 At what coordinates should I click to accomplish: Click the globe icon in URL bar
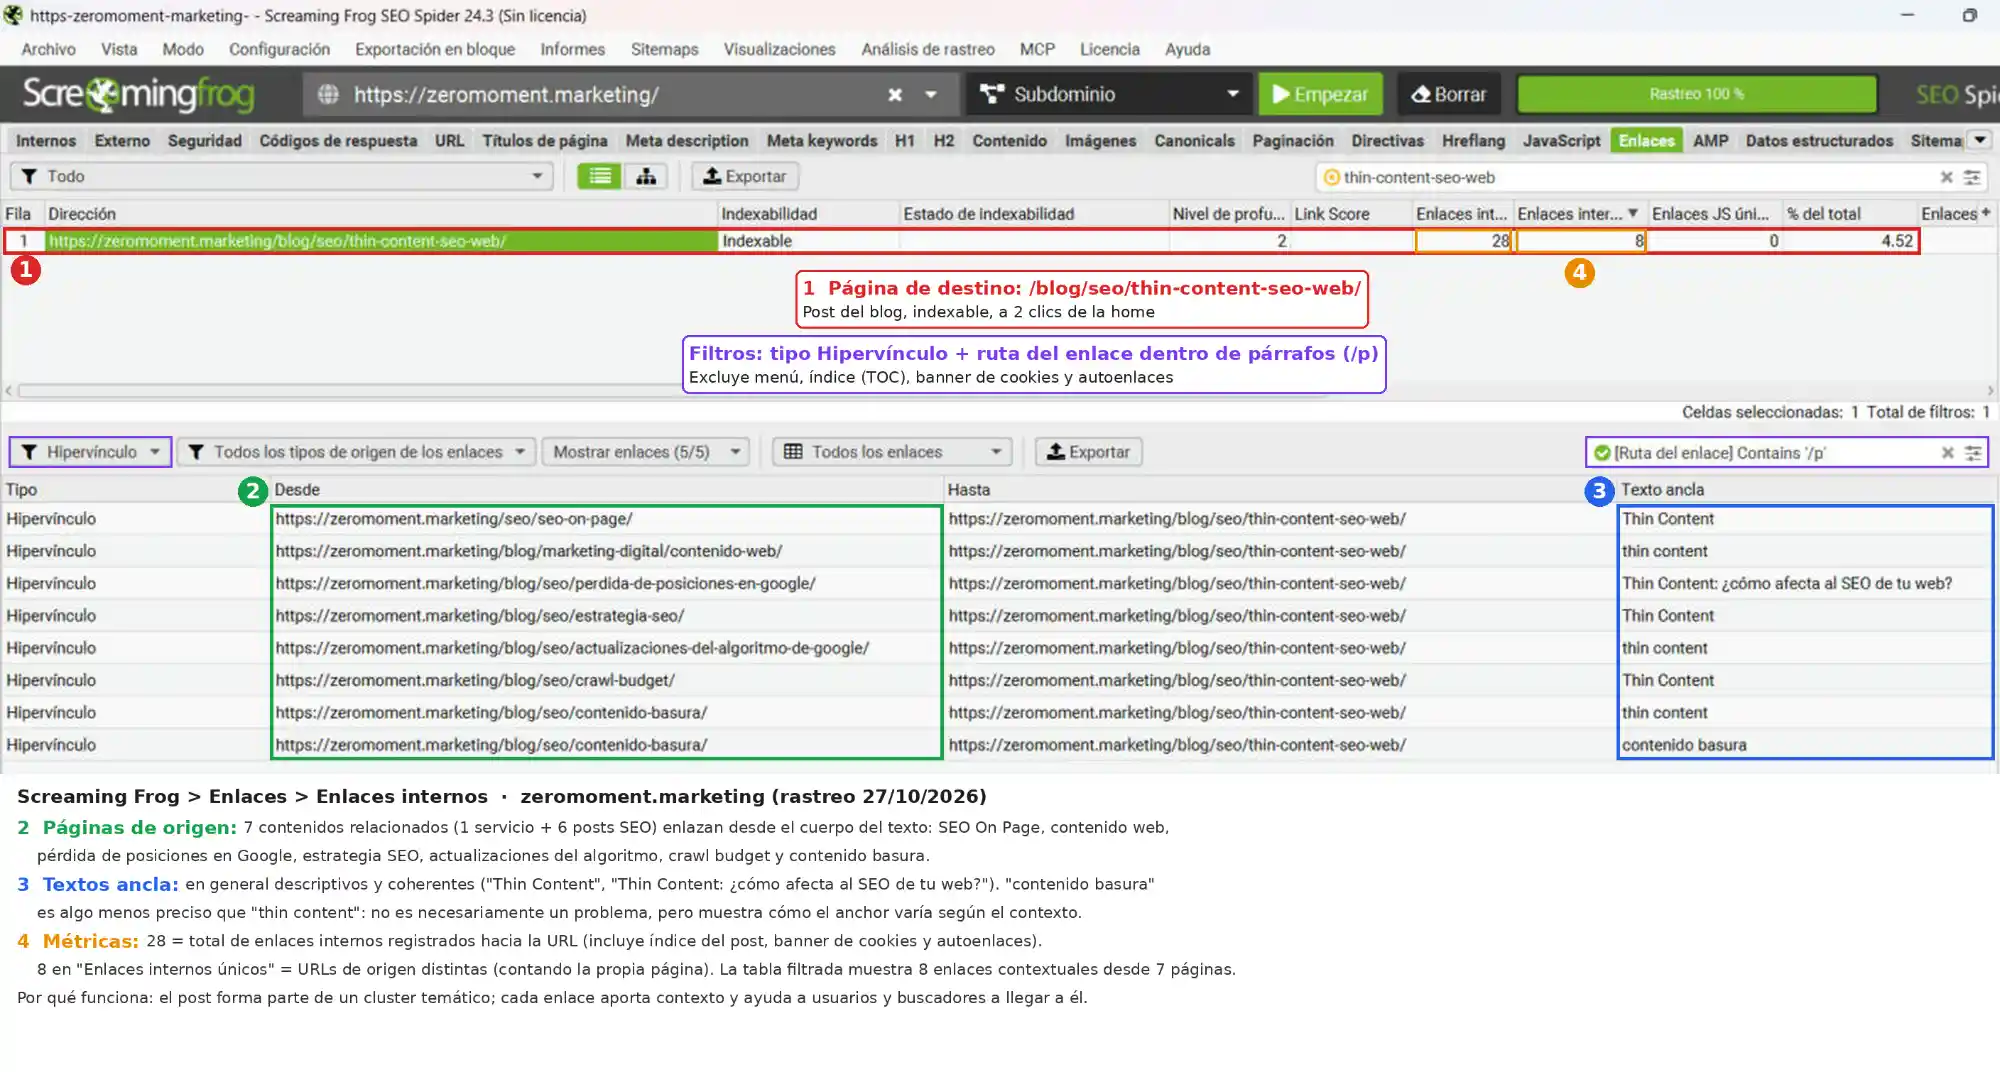pos(328,94)
